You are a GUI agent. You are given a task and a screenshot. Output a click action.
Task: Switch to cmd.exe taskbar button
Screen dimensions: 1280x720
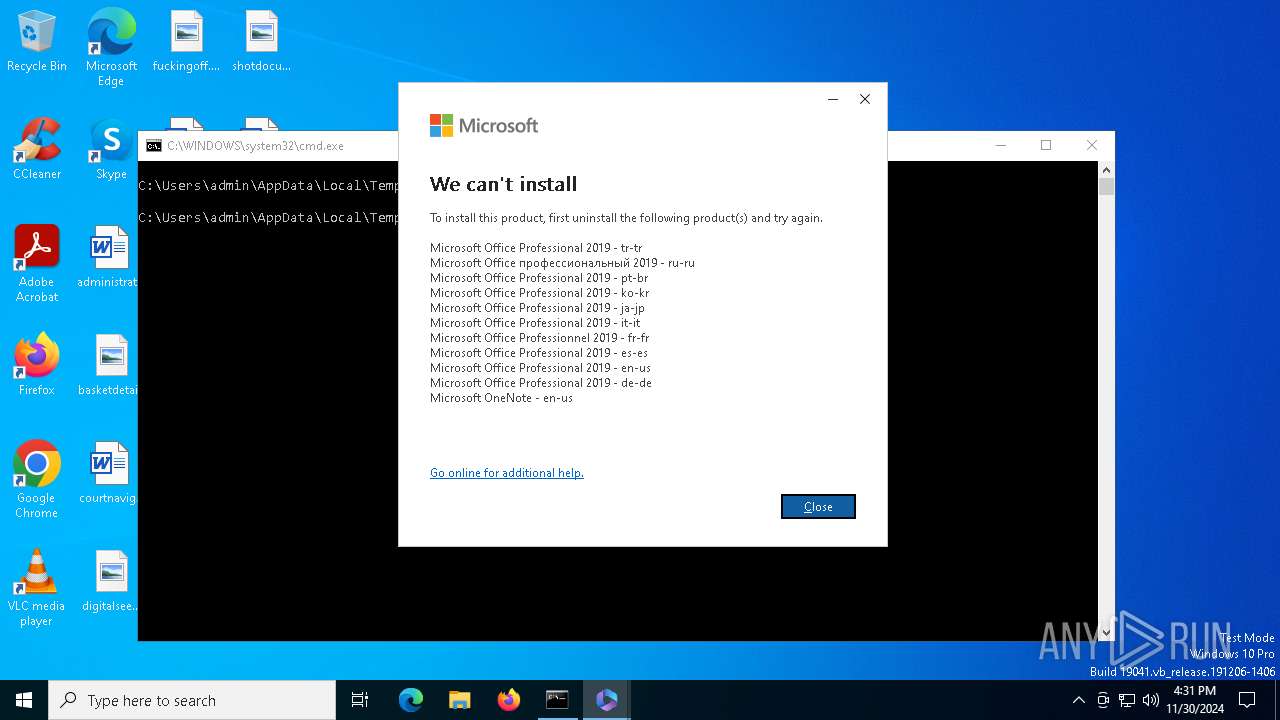pos(557,700)
